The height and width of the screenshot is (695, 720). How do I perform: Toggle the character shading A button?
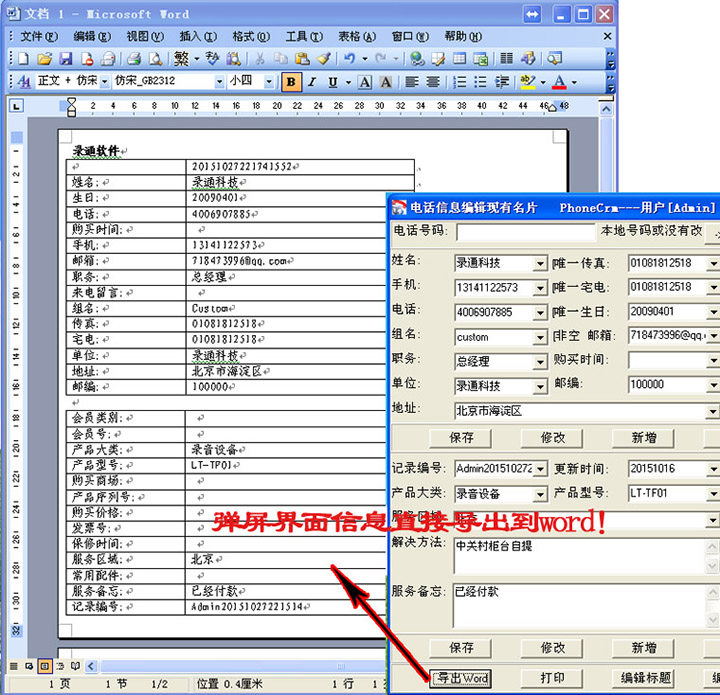pos(386,82)
